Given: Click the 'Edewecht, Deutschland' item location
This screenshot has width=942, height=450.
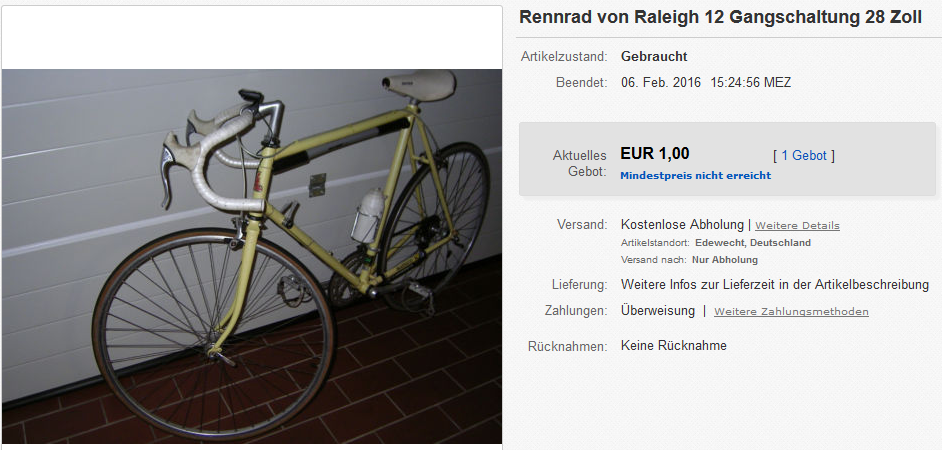Looking at the screenshot, I should point(753,243).
